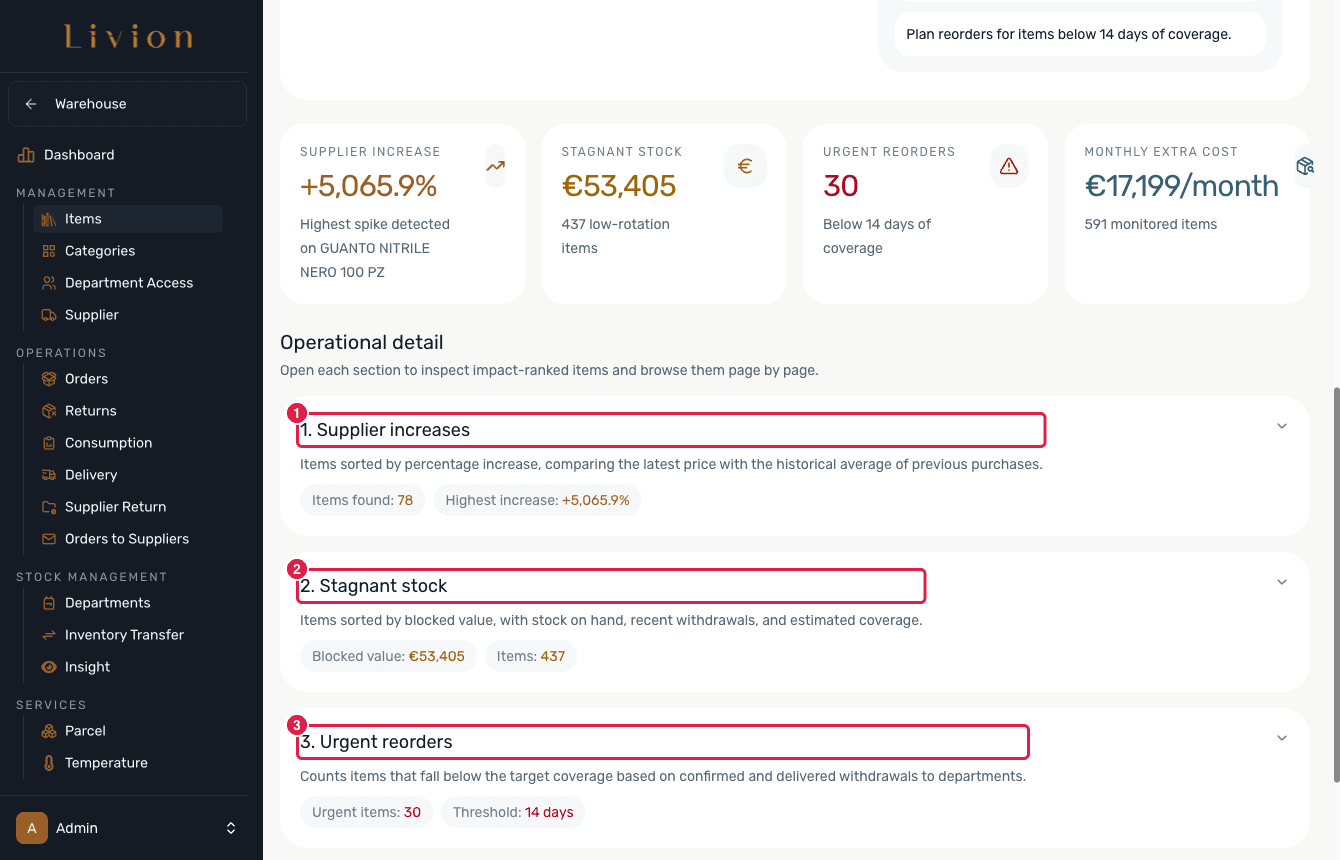Viewport: 1340px width, 860px height.
Task: Click the Warehouse back button
Action: point(127,104)
